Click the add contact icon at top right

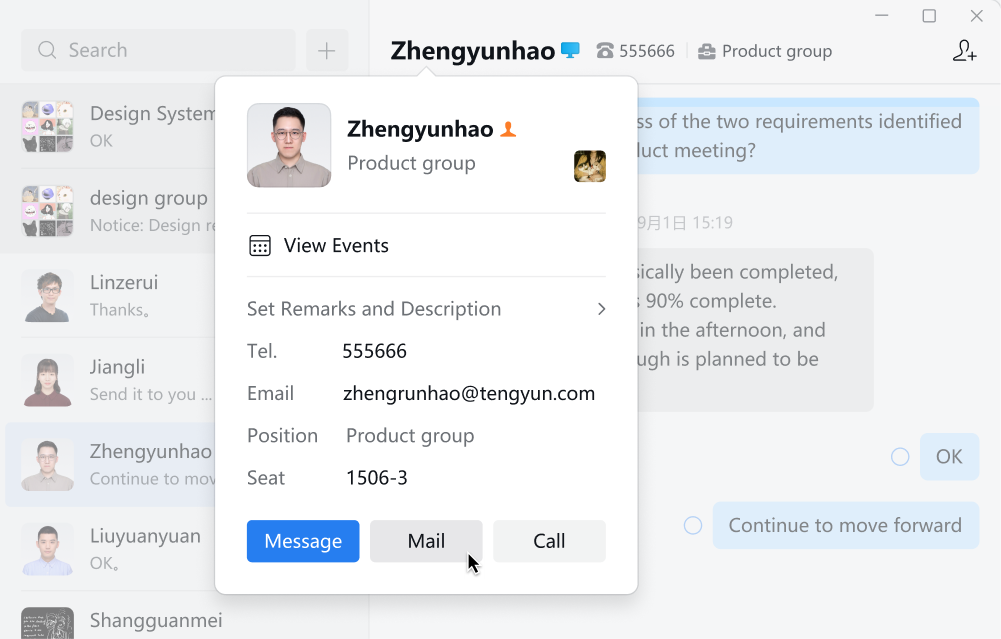coord(964,50)
